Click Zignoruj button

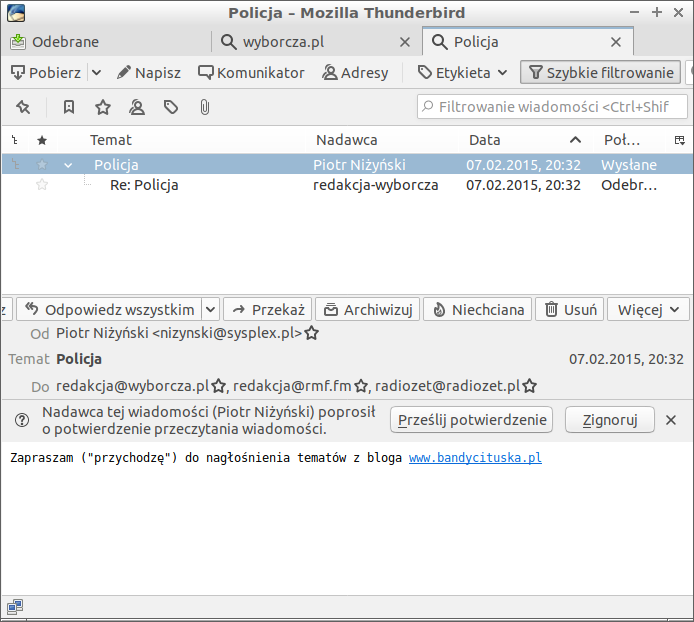609,420
